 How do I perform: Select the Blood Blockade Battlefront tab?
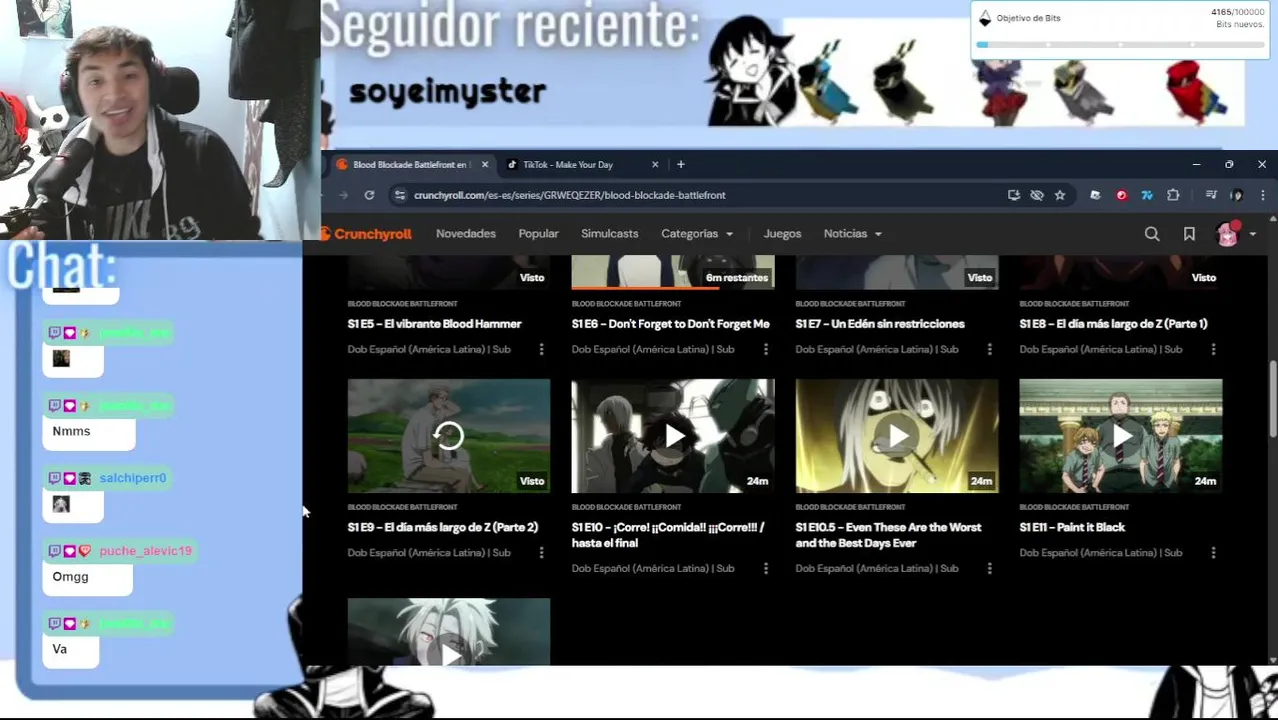pyautogui.click(x=410, y=164)
